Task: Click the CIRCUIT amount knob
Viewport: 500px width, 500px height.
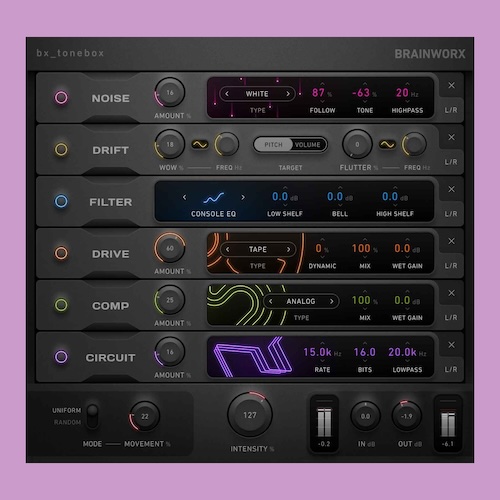Action: 170,352
